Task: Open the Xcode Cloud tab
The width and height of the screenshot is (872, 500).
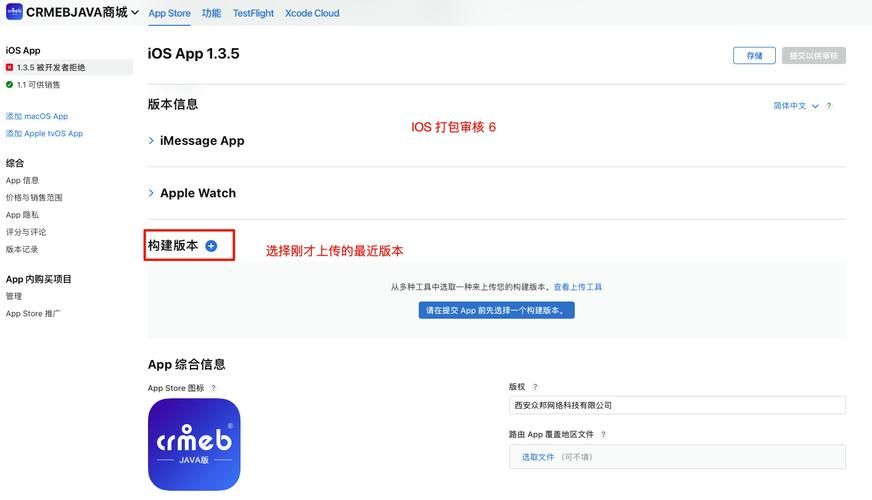Action: [x=312, y=13]
